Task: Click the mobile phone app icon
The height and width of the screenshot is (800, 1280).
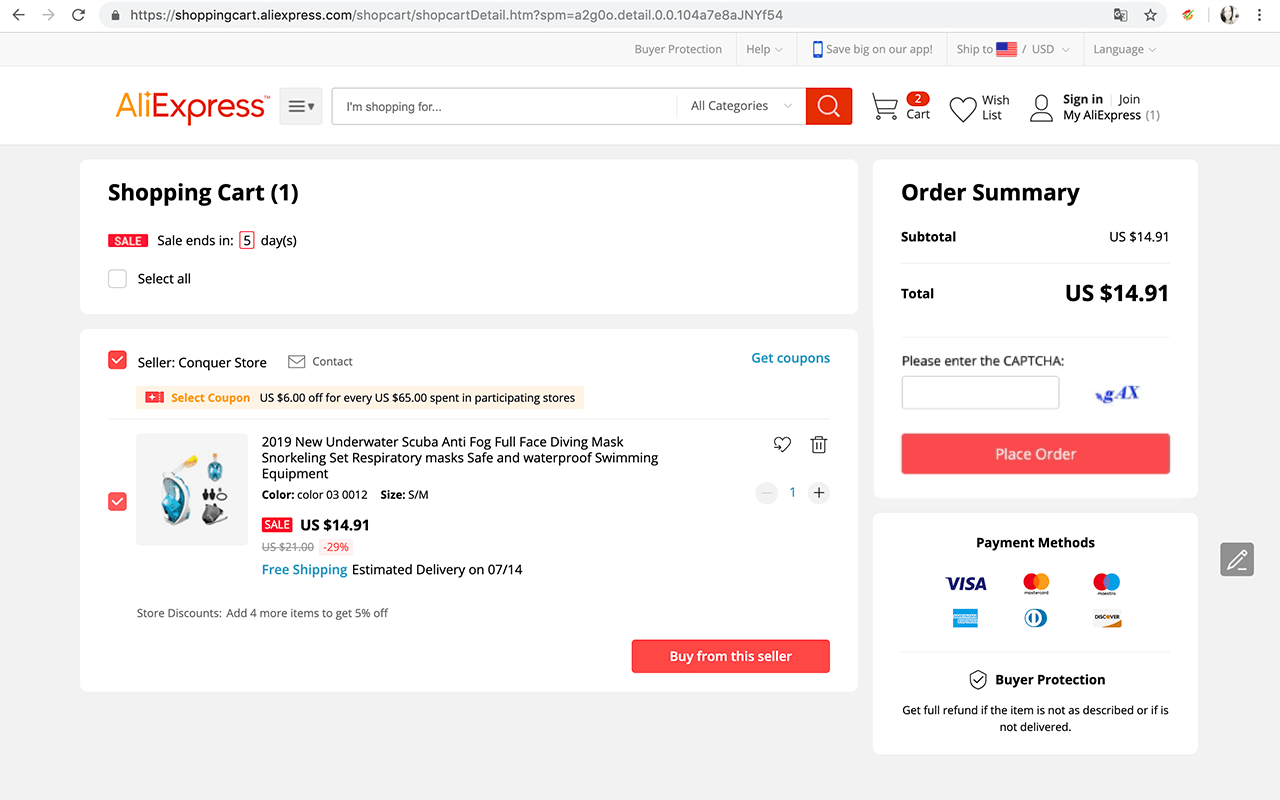Action: click(818, 49)
